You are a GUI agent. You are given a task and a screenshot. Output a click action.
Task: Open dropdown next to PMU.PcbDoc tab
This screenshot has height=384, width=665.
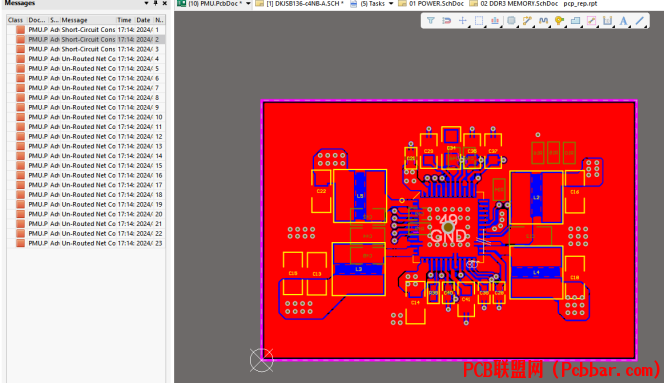(x=248, y=3)
